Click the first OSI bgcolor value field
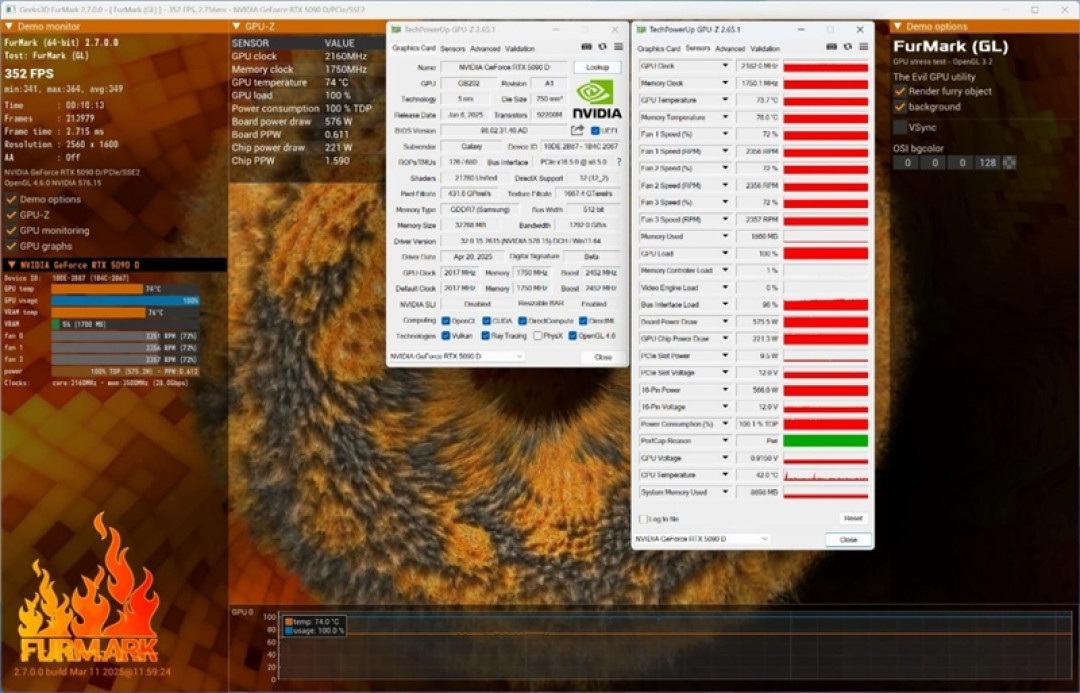Screen dimensions: 1080x693 coord(907,163)
